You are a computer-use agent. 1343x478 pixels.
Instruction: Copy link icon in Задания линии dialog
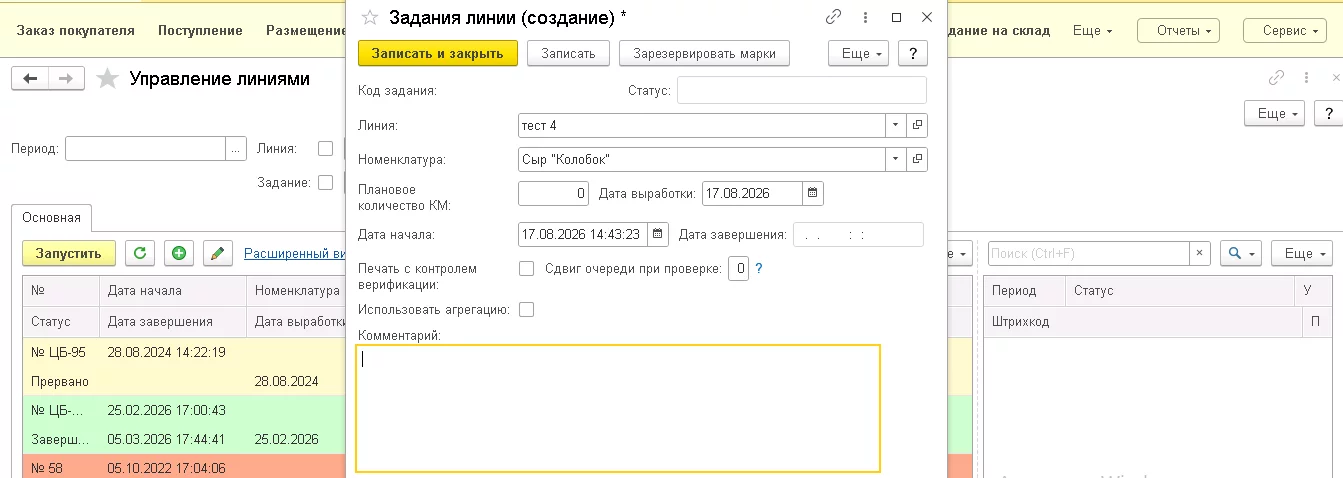(834, 17)
